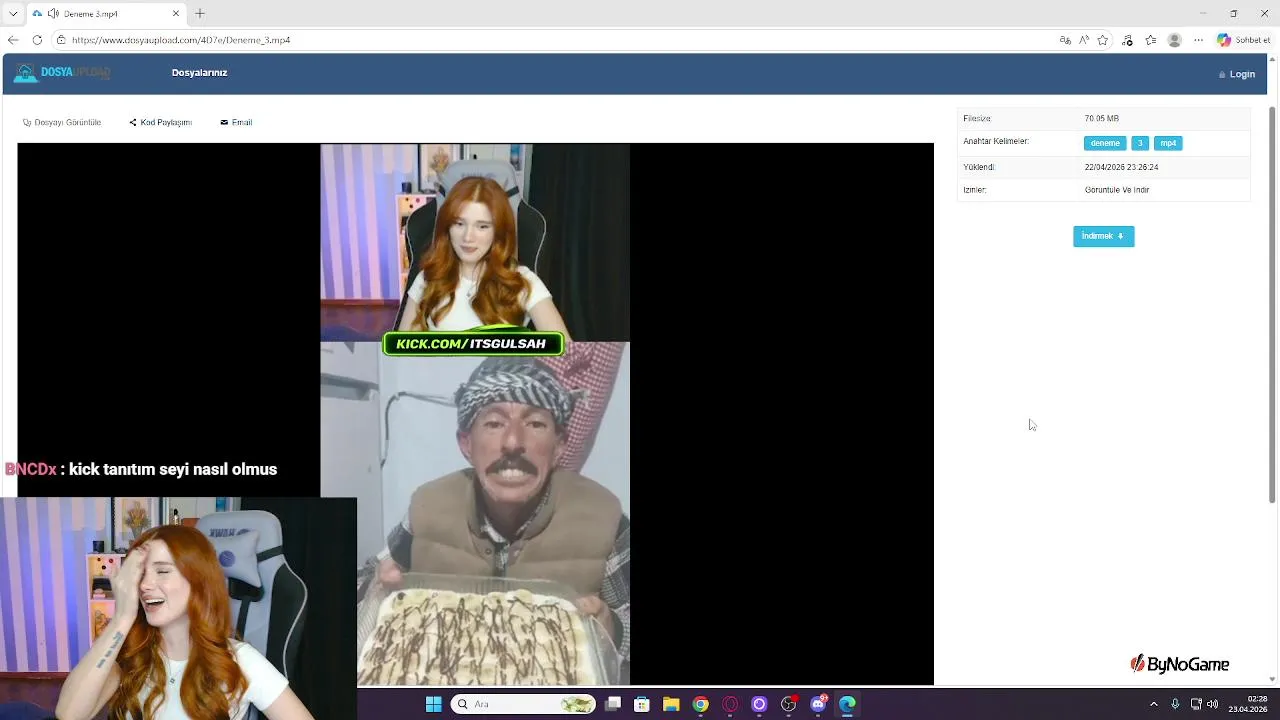Open the Email tab
The height and width of the screenshot is (720, 1280).
pyautogui.click(x=236, y=122)
